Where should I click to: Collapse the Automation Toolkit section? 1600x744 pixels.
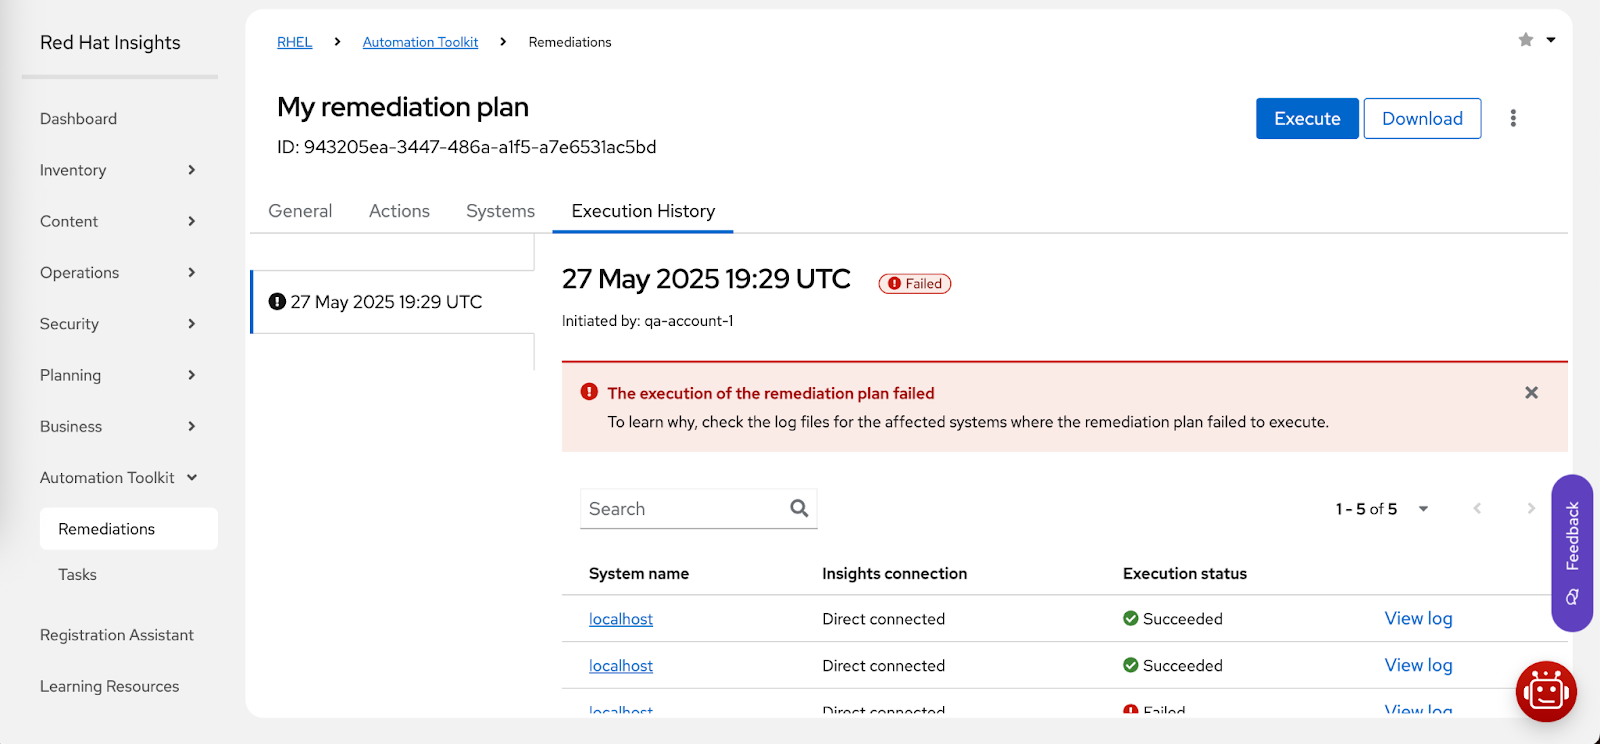tap(191, 478)
